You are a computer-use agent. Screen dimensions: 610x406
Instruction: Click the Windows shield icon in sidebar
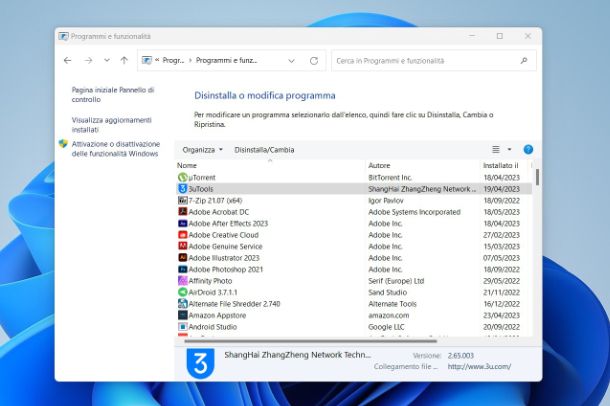63,144
